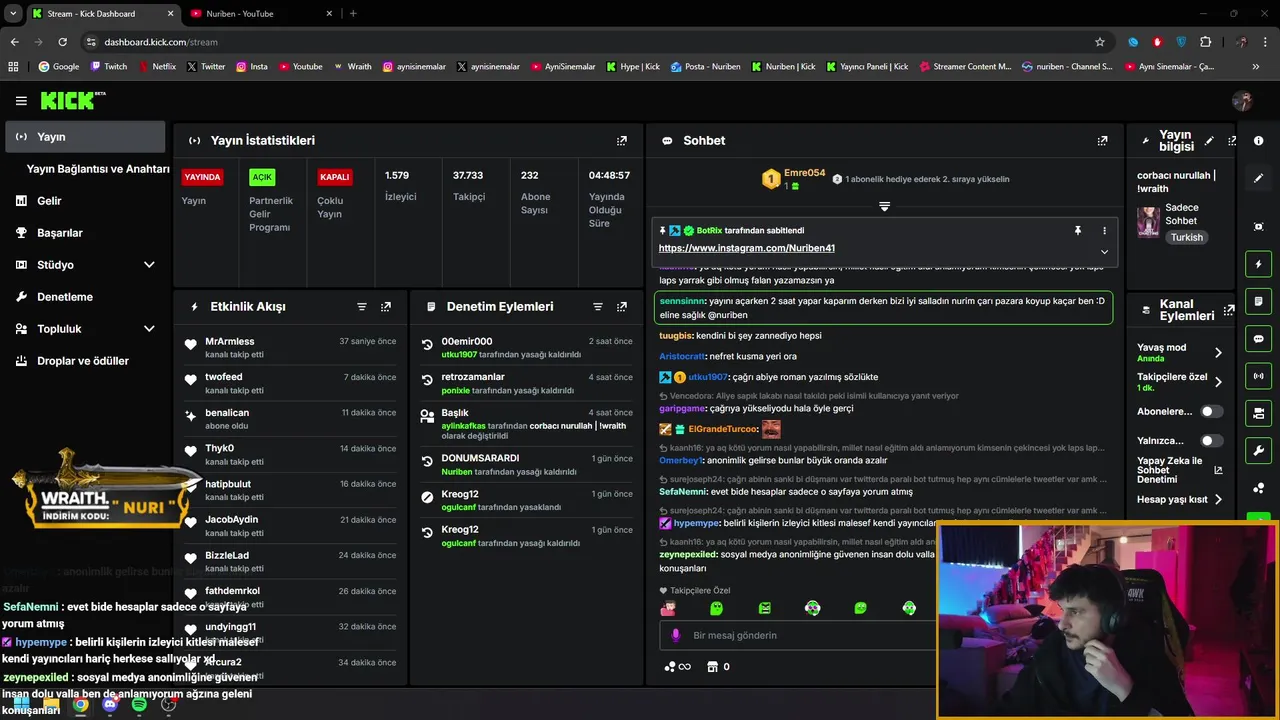Open the hamburger menu next to KICK logo

point(21,101)
